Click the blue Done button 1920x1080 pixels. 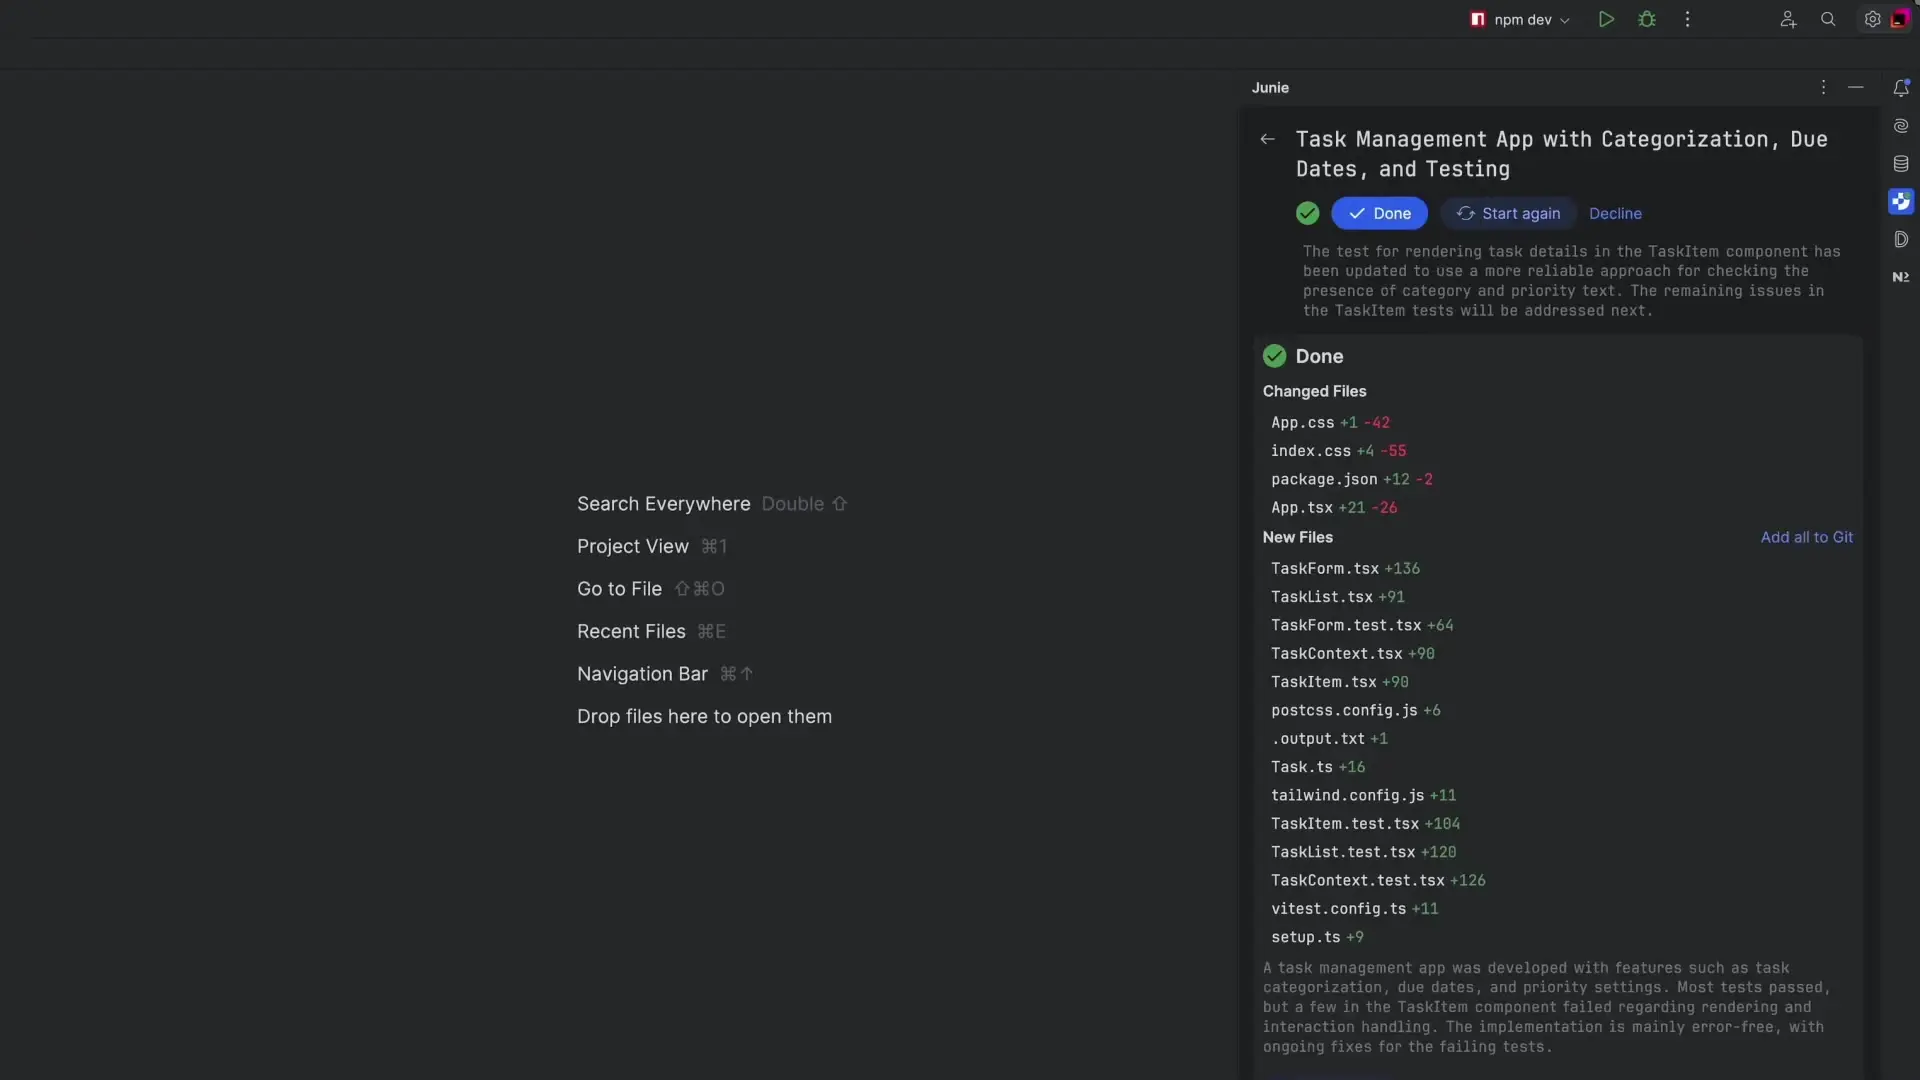tap(1379, 213)
